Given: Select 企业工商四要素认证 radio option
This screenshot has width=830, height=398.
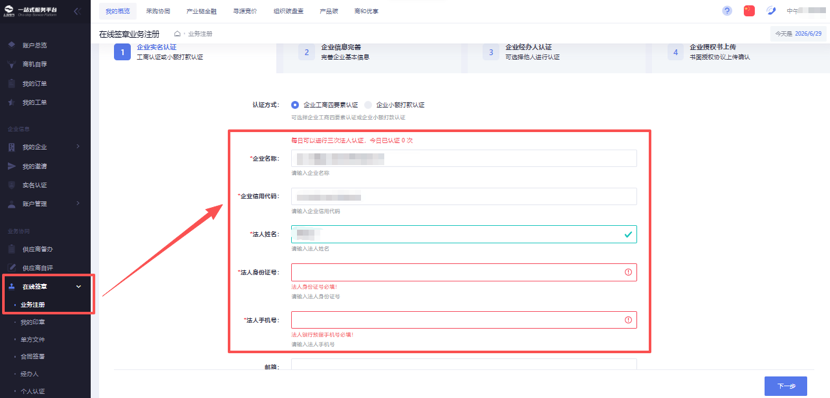Looking at the screenshot, I should point(295,105).
